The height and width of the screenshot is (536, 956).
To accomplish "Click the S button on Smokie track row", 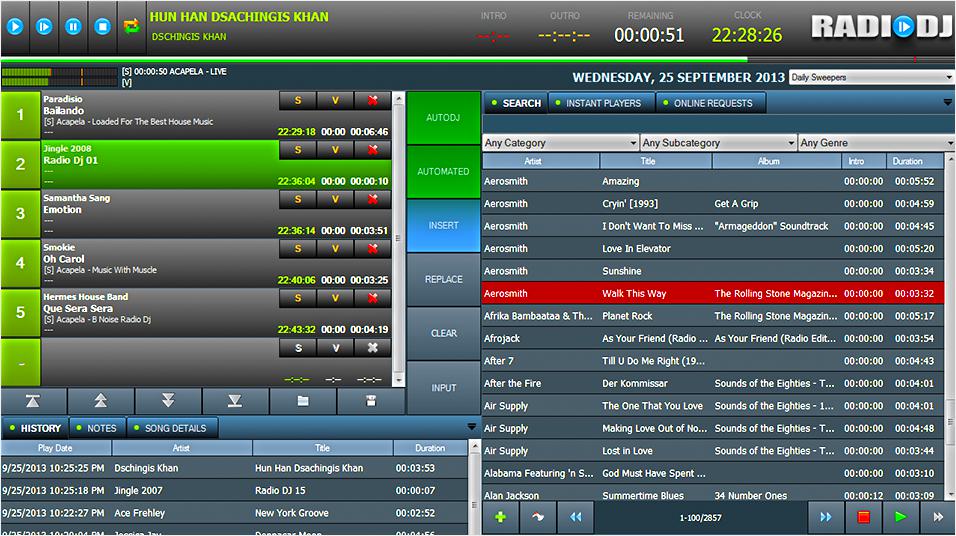I will pos(298,248).
